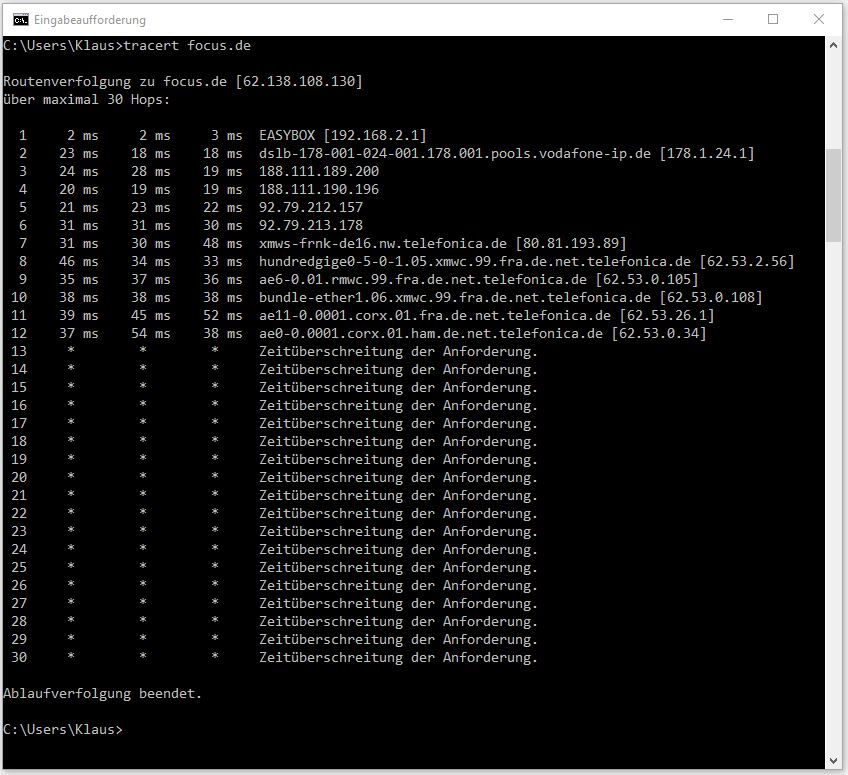The height and width of the screenshot is (775, 848).
Task: Click the vertical scrollbar thumb
Action: [833, 195]
